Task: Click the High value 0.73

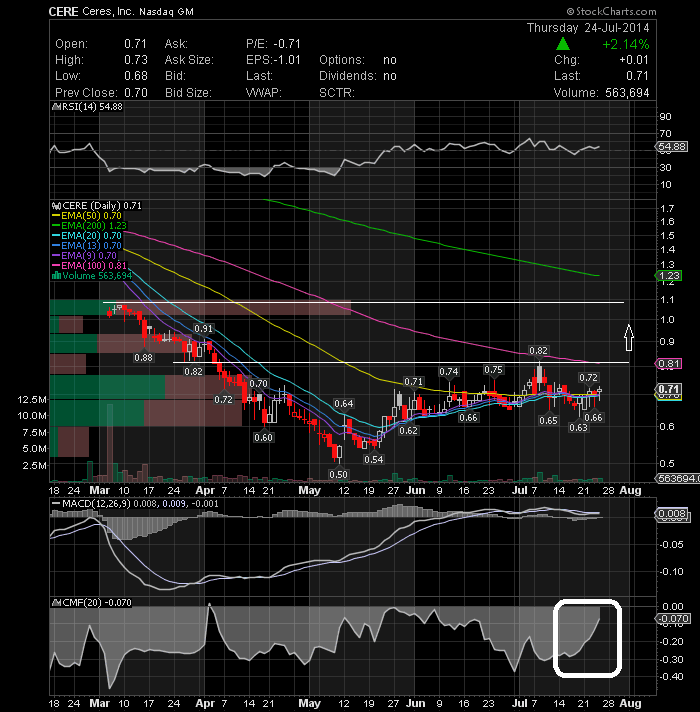Action: 136,60
